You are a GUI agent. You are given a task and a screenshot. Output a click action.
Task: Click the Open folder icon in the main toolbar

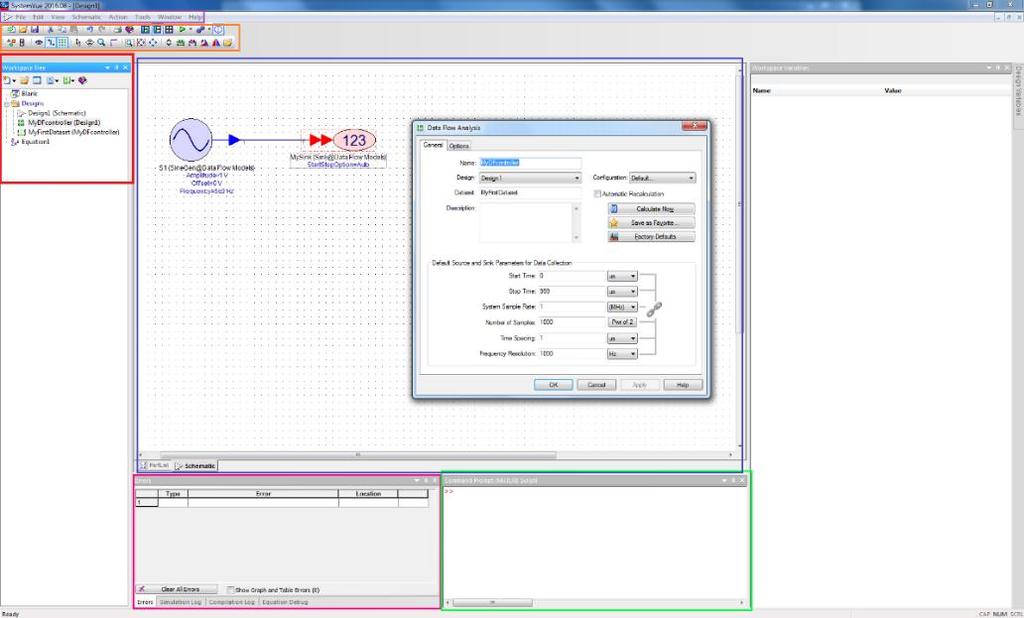23,29
